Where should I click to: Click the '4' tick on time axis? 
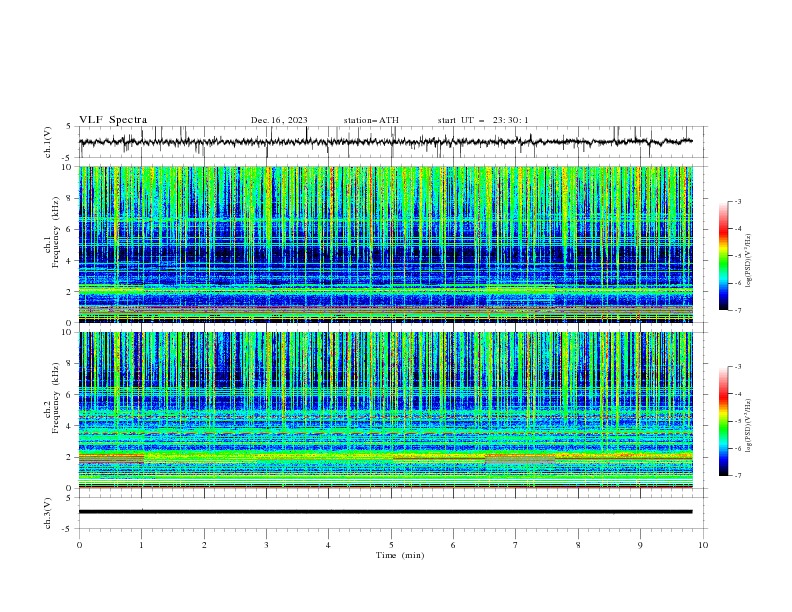(328, 545)
